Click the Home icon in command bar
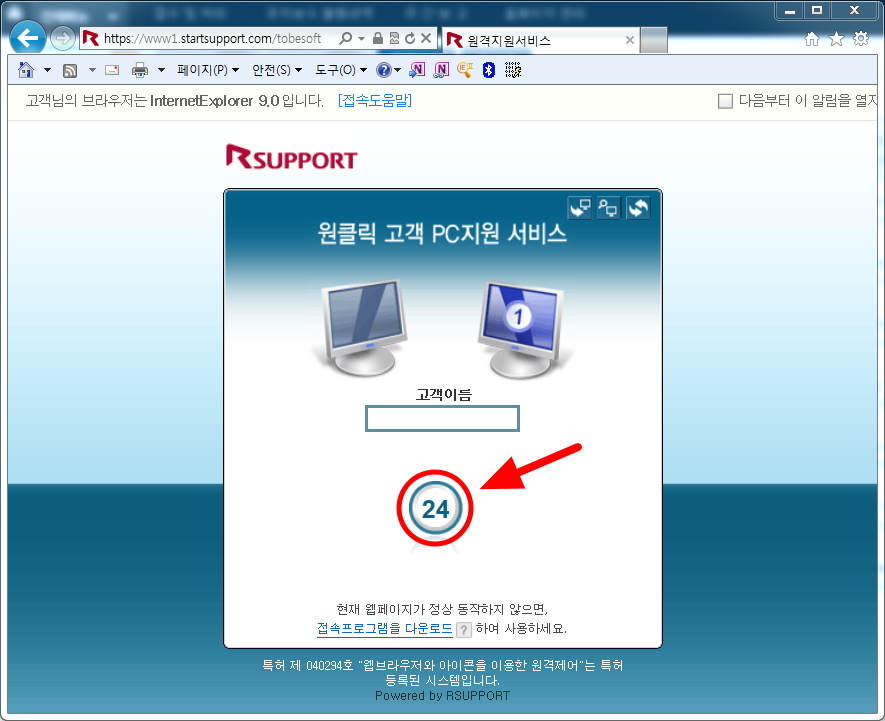The width and height of the screenshot is (885, 721). click(26, 70)
